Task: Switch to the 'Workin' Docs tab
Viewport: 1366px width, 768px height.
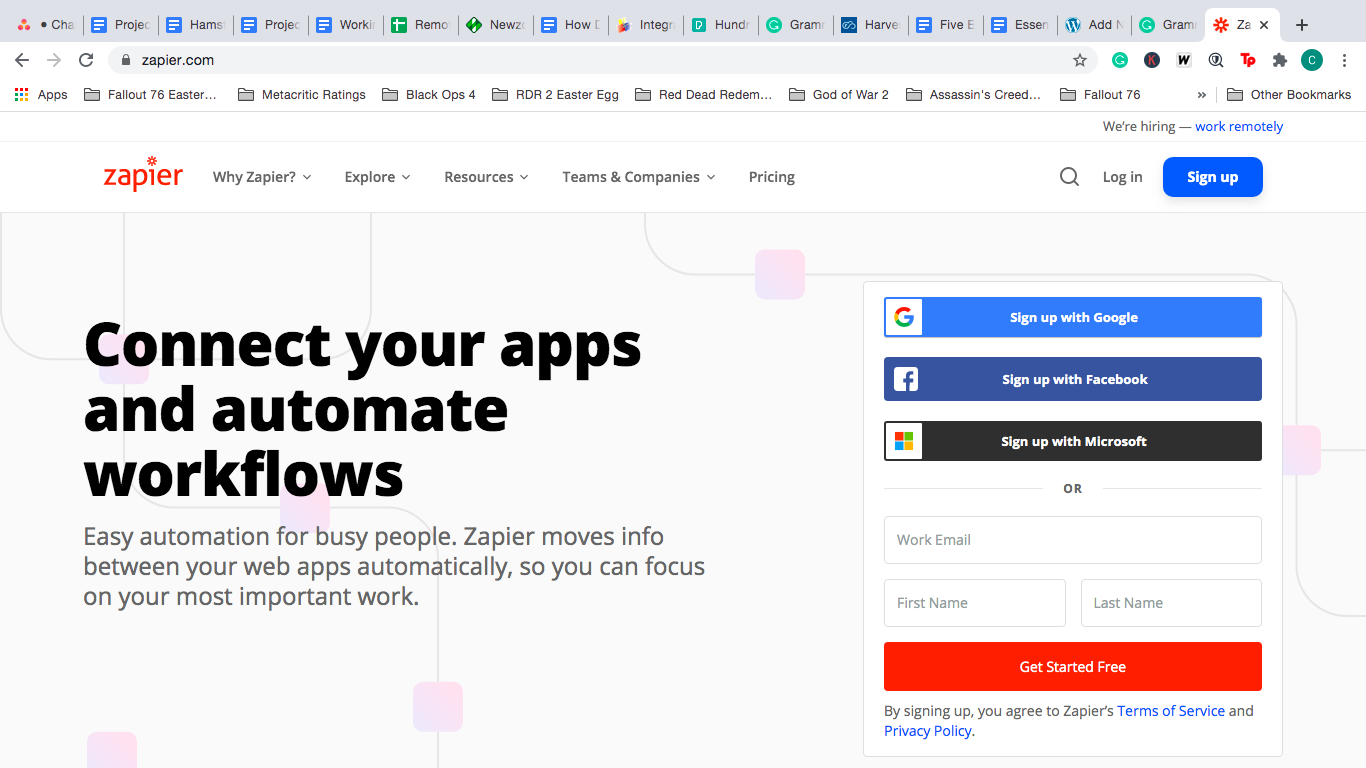Action: [x=346, y=25]
